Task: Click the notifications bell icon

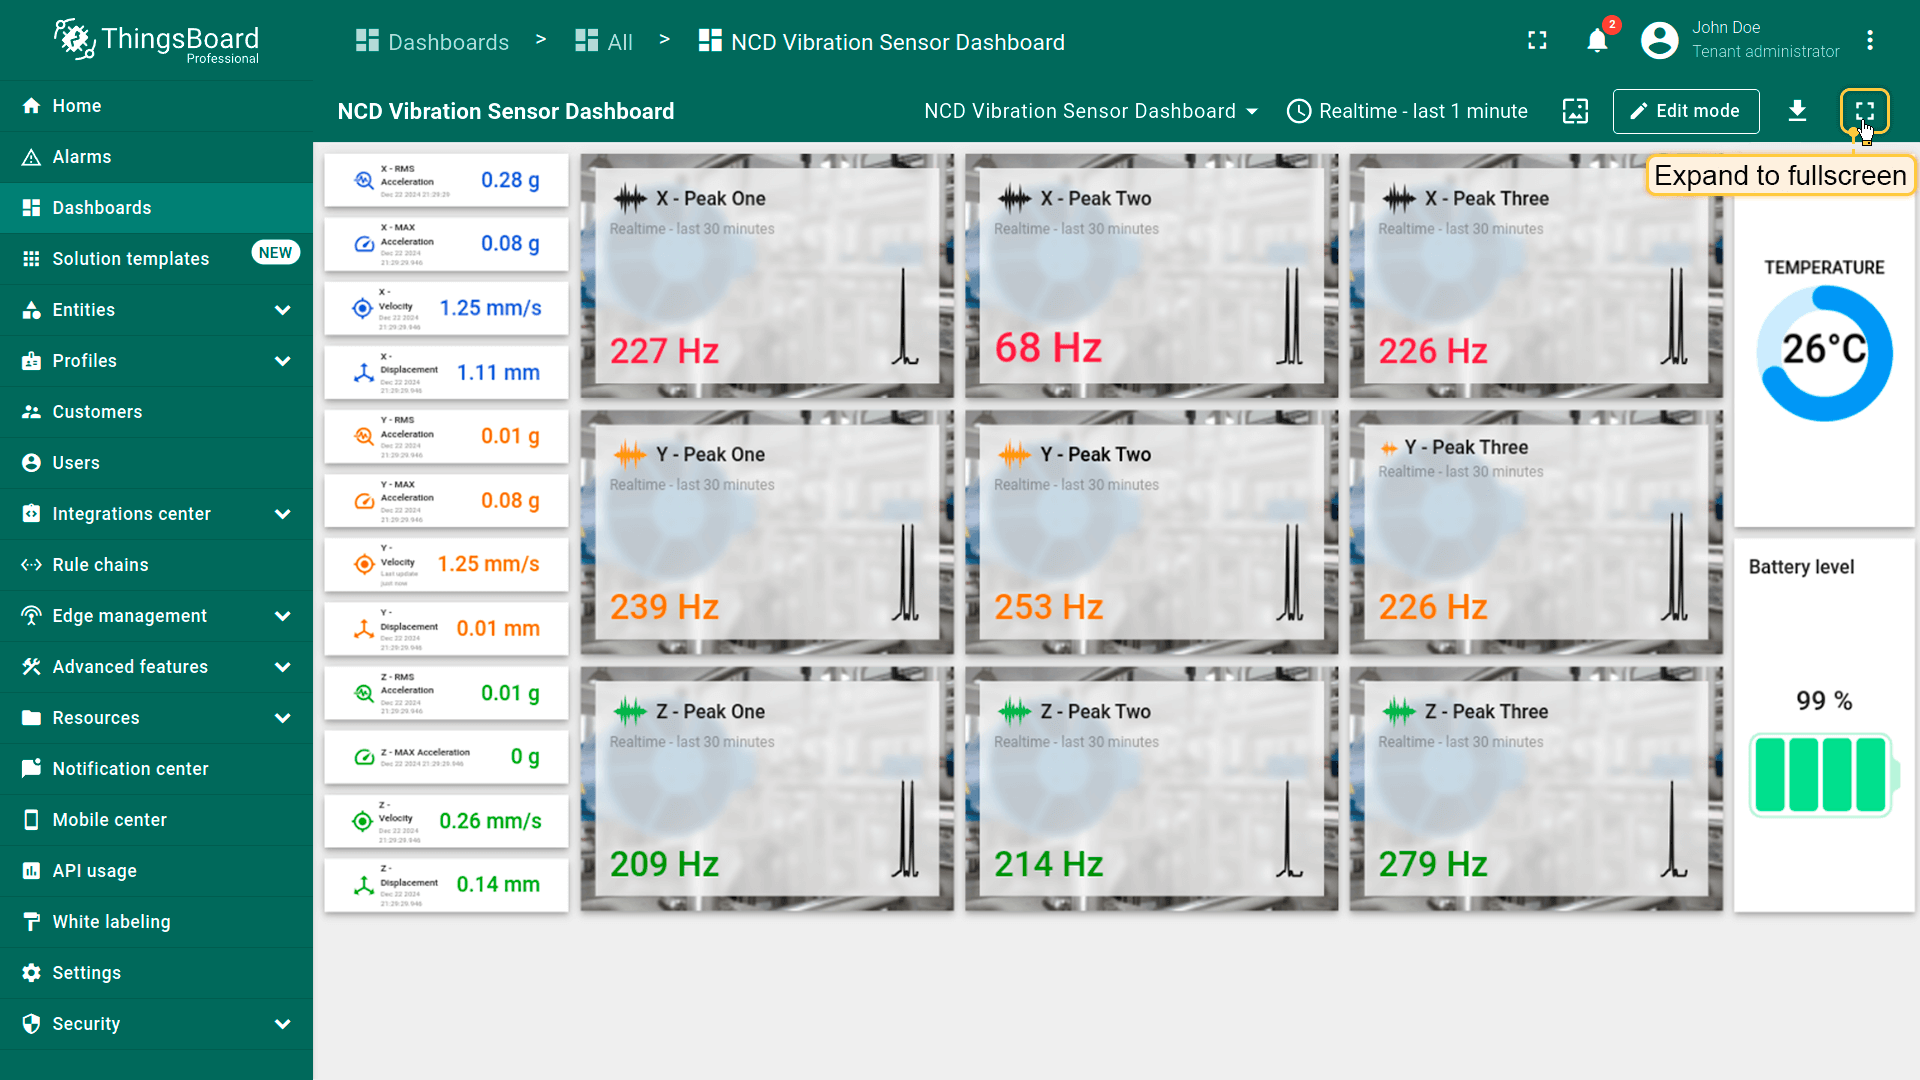Action: point(1597,41)
